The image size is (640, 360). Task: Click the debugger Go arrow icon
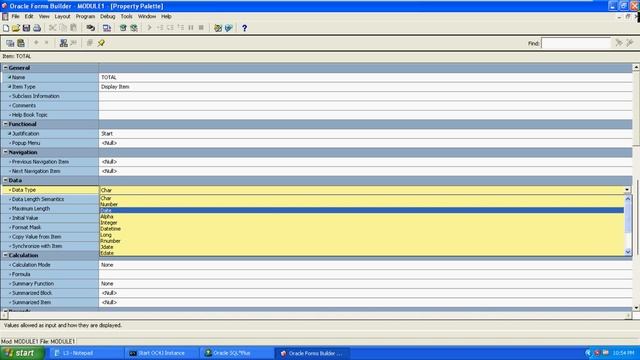(x=149, y=28)
